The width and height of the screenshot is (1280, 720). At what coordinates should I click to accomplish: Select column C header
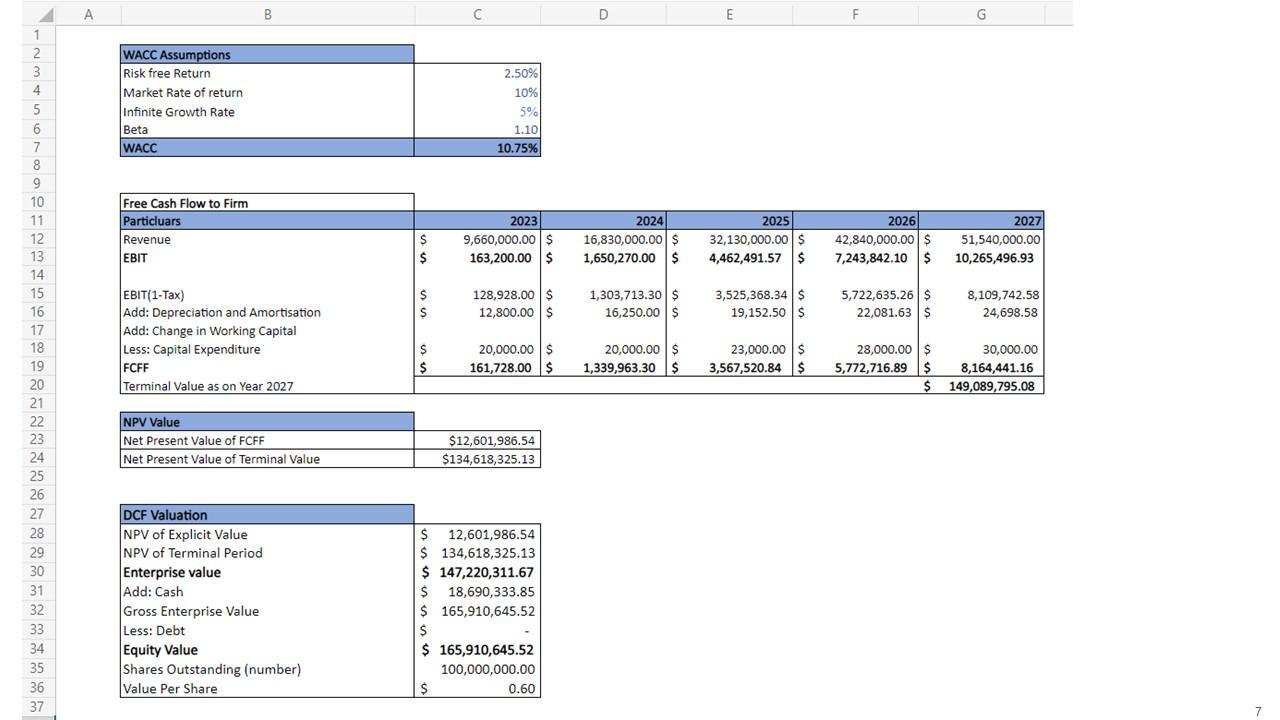pyautogui.click(x=477, y=15)
